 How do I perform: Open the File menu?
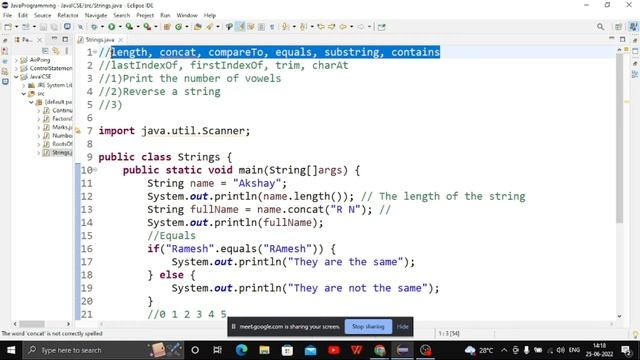tap(7, 16)
